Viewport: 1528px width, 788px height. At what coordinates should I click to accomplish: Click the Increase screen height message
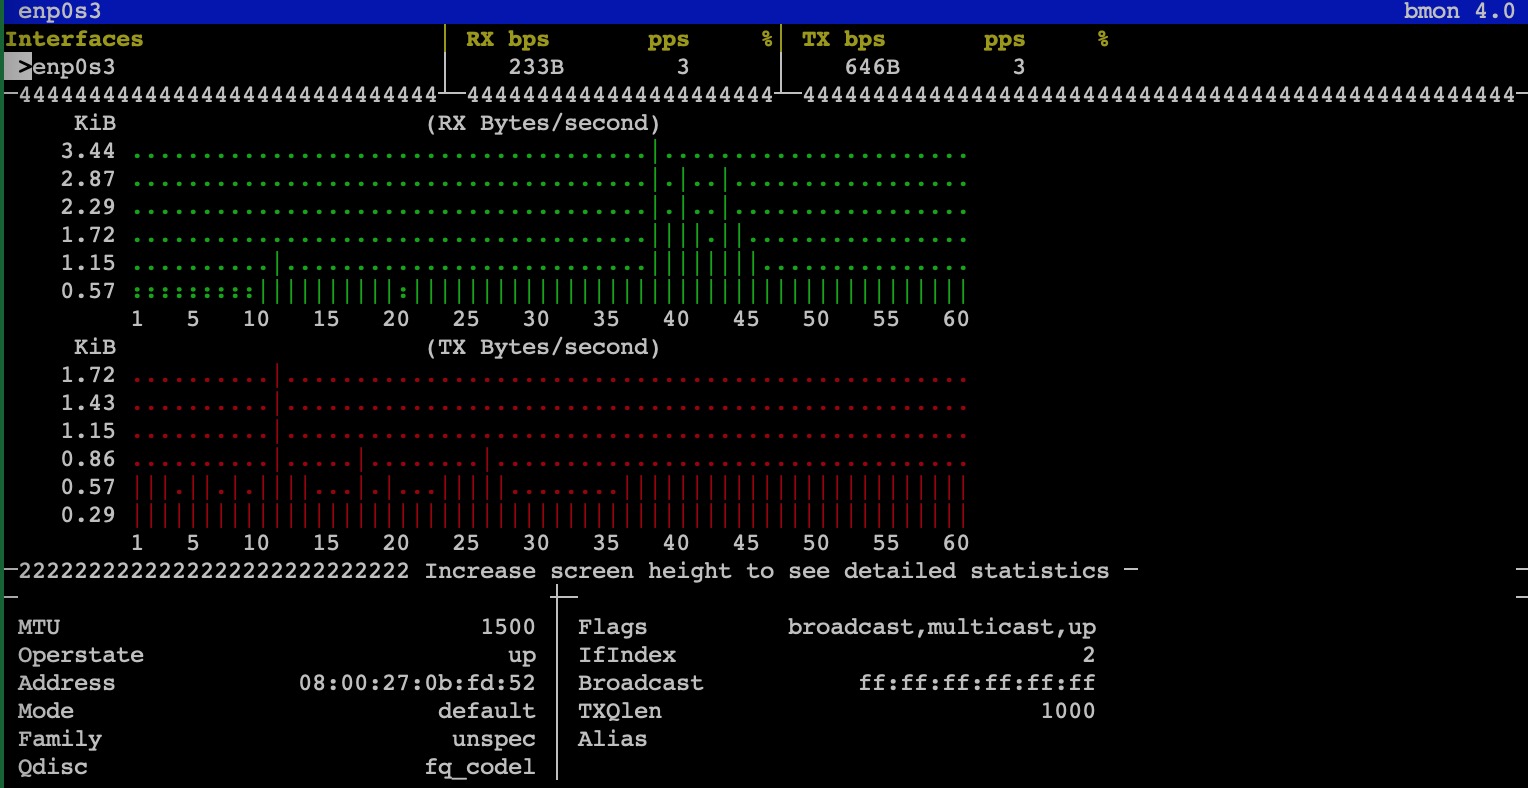pyautogui.click(x=767, y=571)
